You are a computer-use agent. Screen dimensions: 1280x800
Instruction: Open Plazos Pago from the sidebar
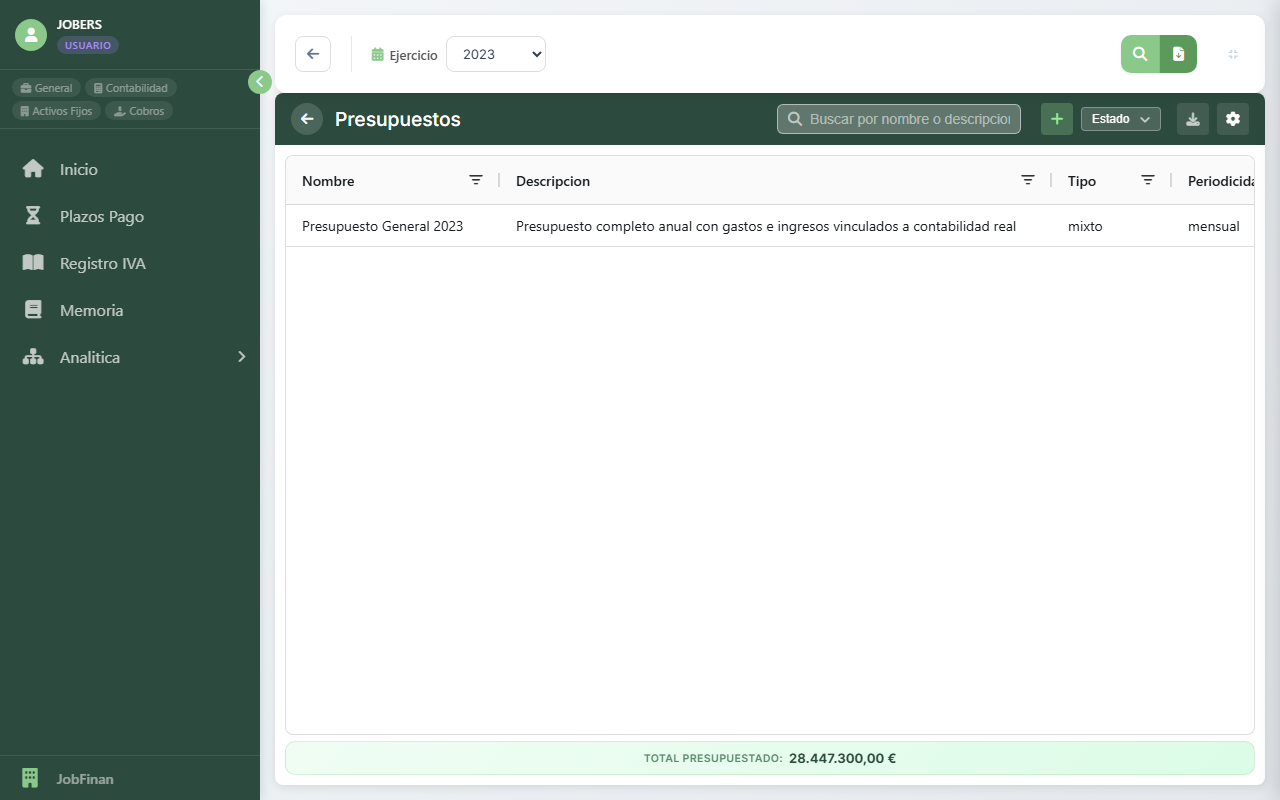101,216
